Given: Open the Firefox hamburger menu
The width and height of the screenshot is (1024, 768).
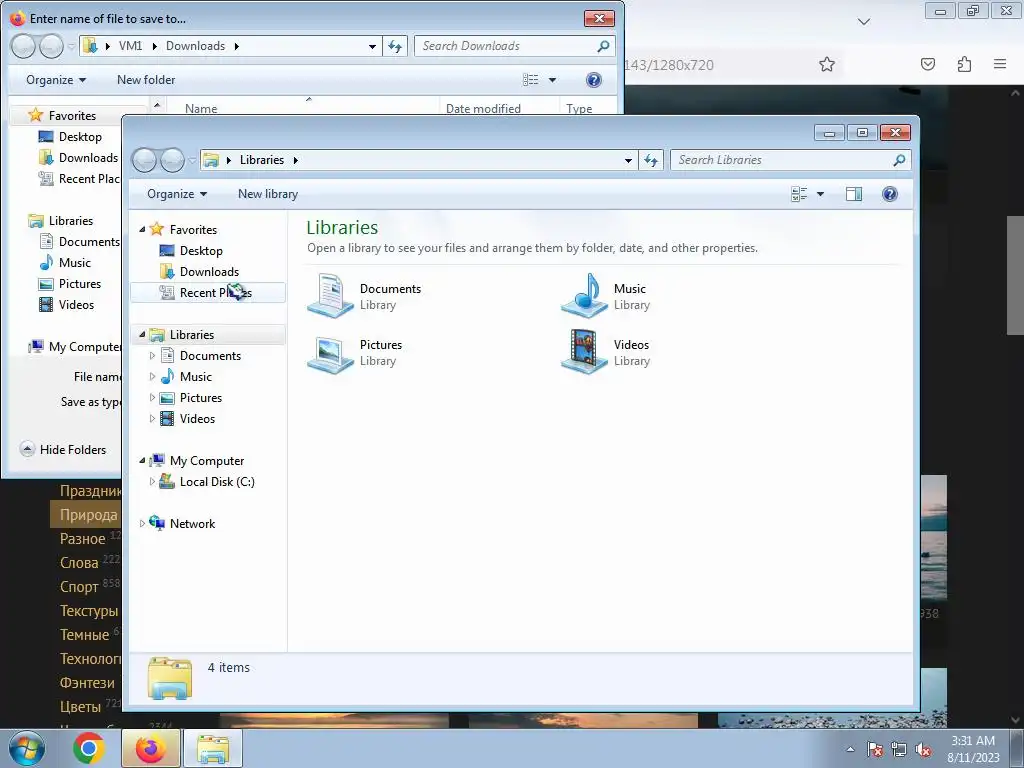Looking at the screenshot, I should pos(1000,64).
